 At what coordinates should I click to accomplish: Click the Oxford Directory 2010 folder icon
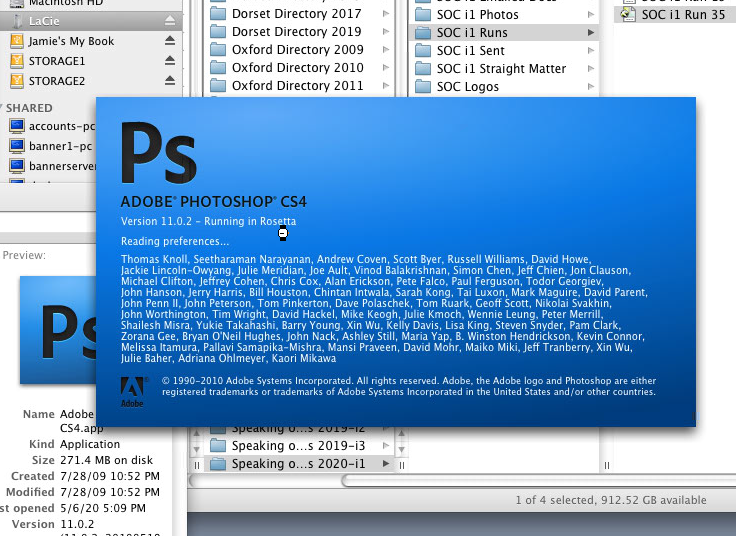click(x=218, y=68)
